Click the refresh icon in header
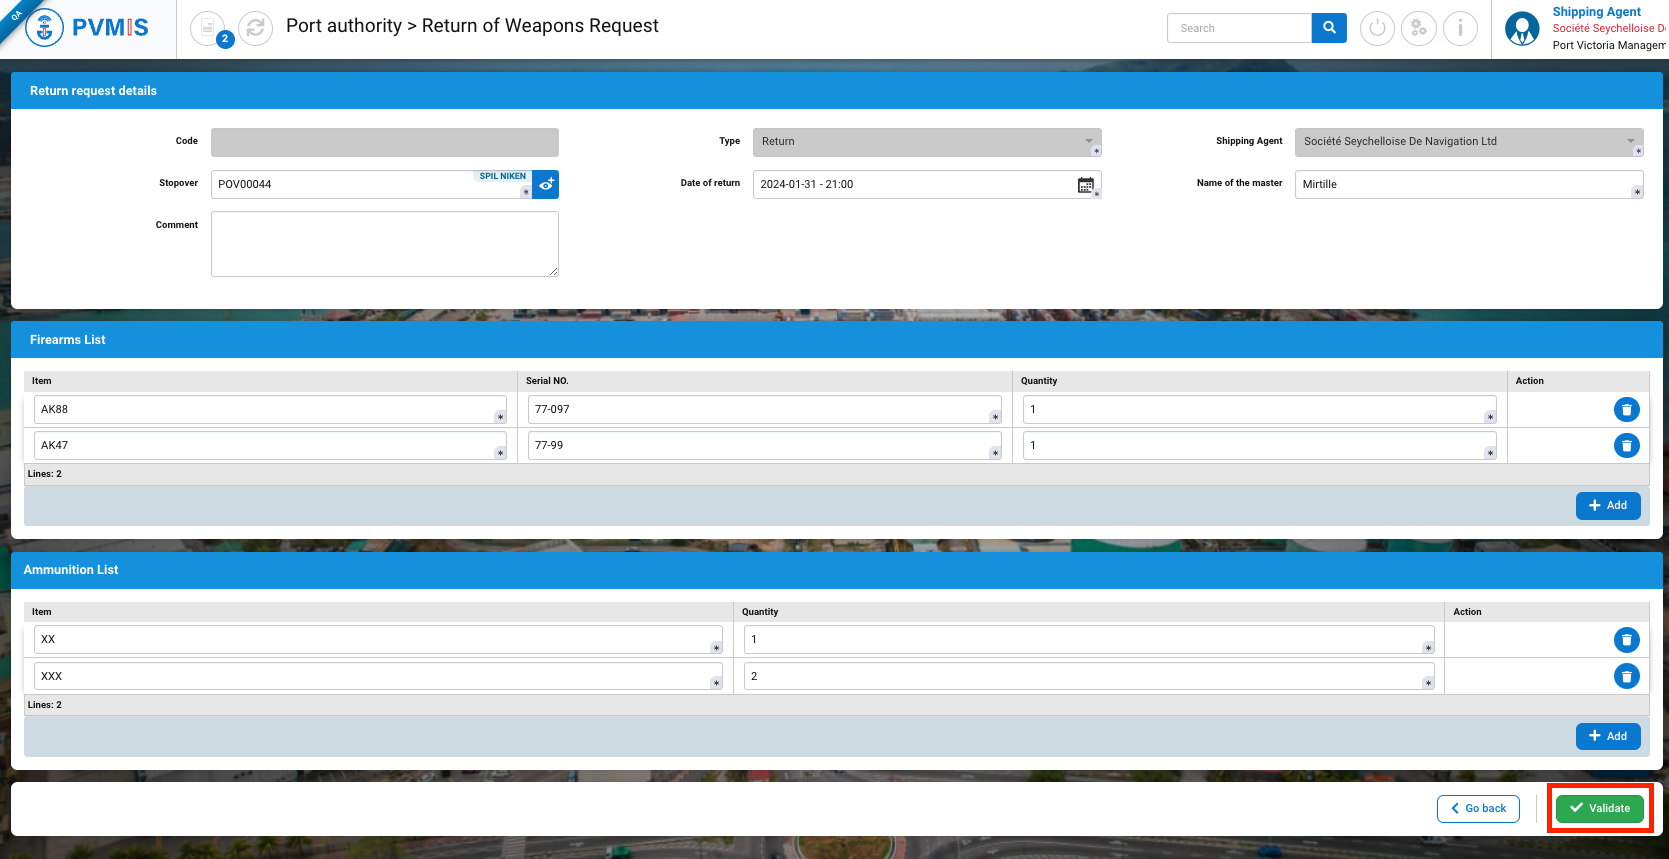Viewport: 1669px width, 859px height. (x=255, y=28)
